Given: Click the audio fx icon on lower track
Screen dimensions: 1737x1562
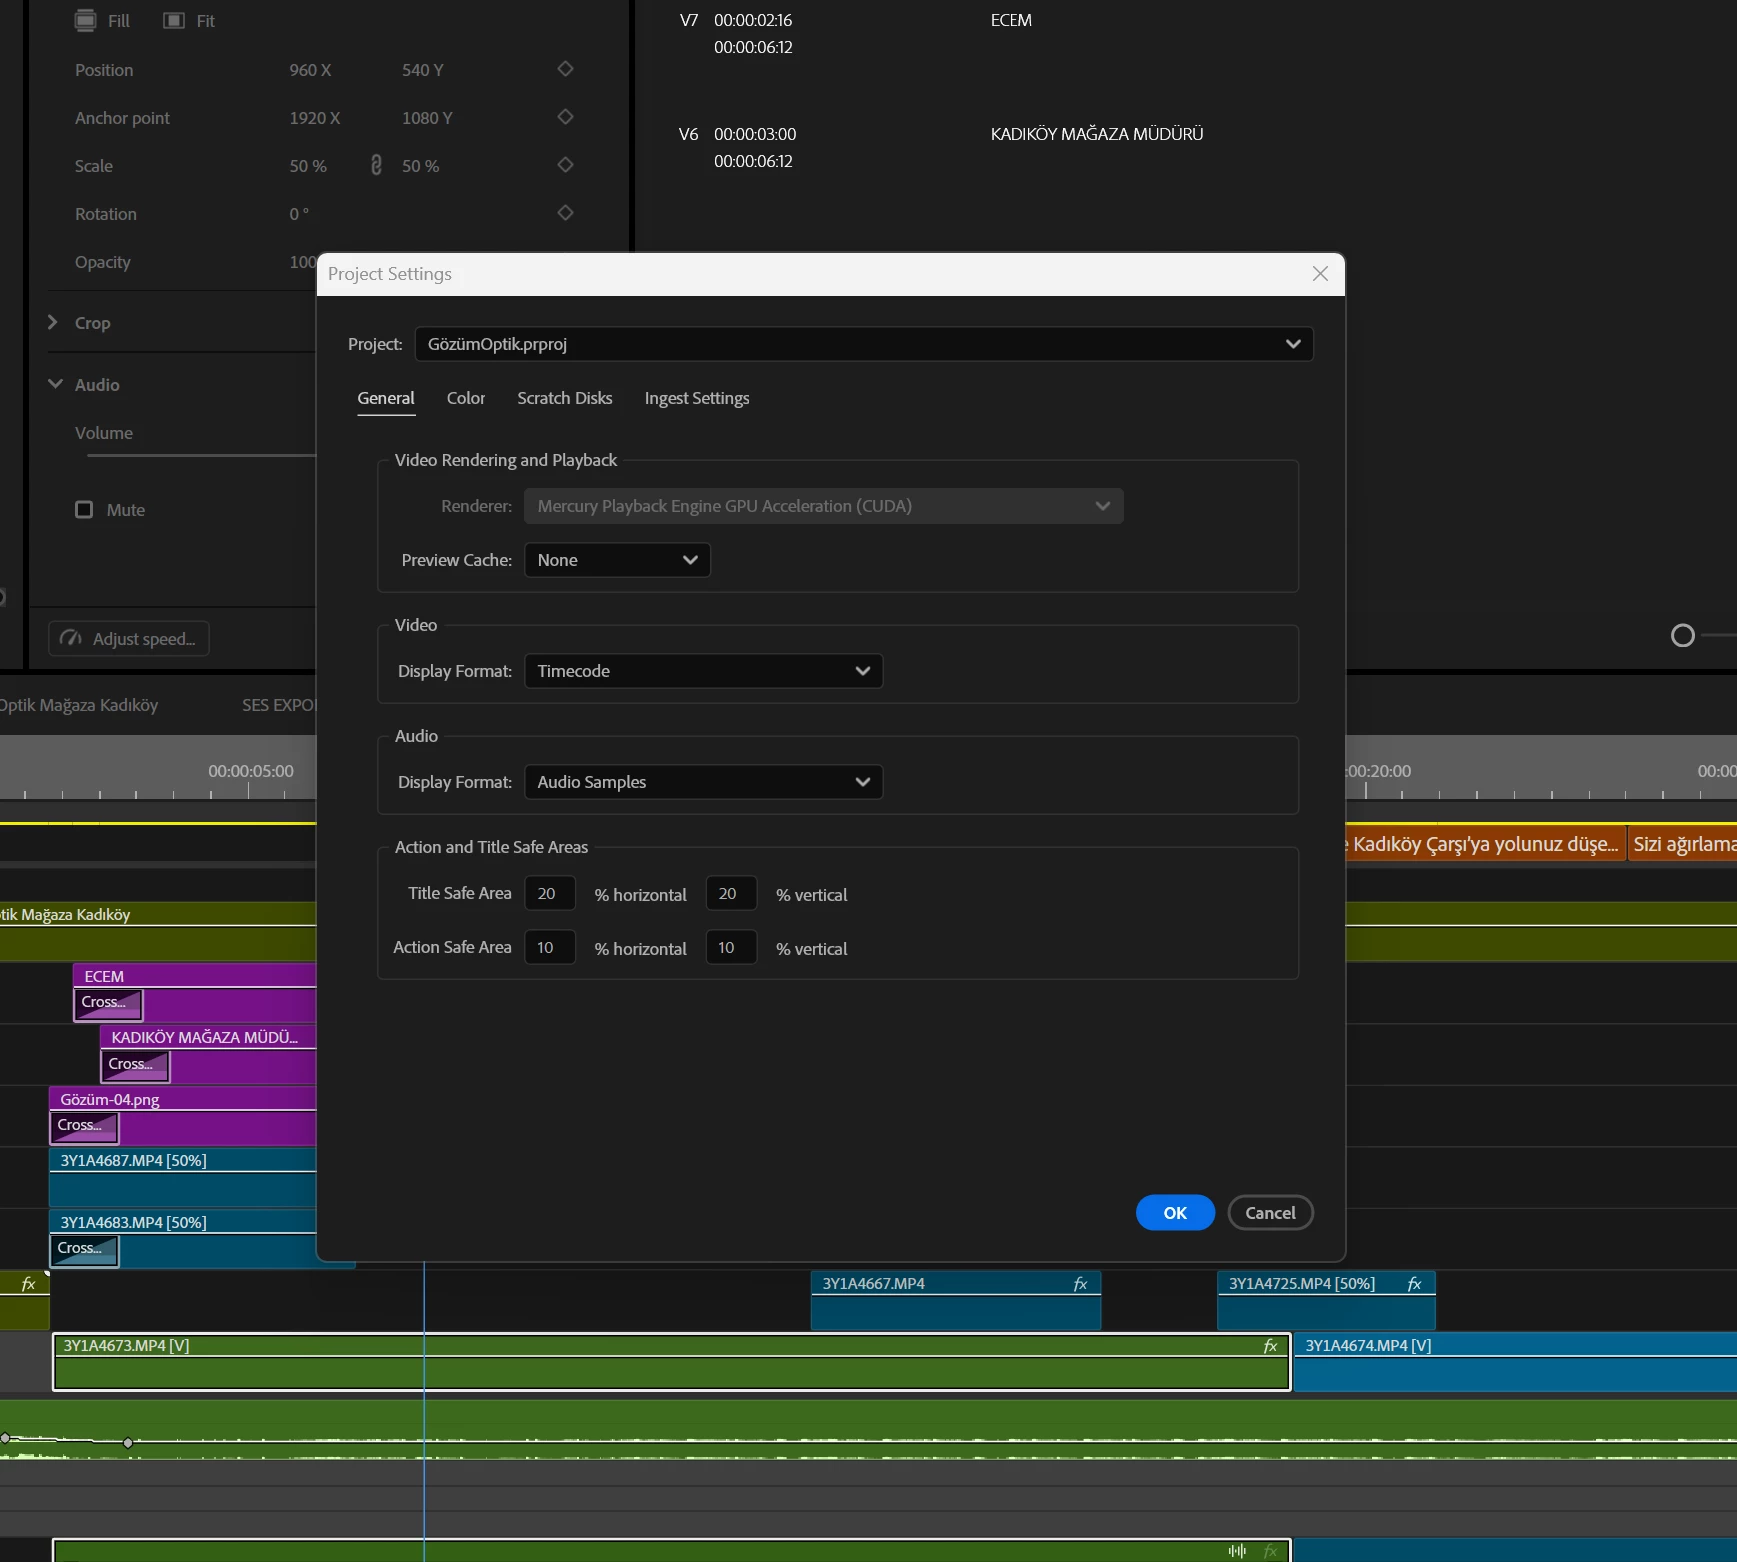Looking at the screenshot, I should [1271, 1551].
